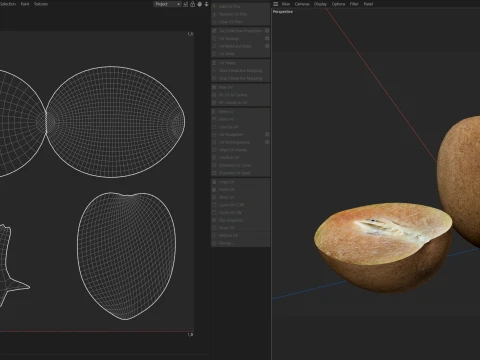
Task: Open UV Straighten settings gear
Action: coord(267,134)
